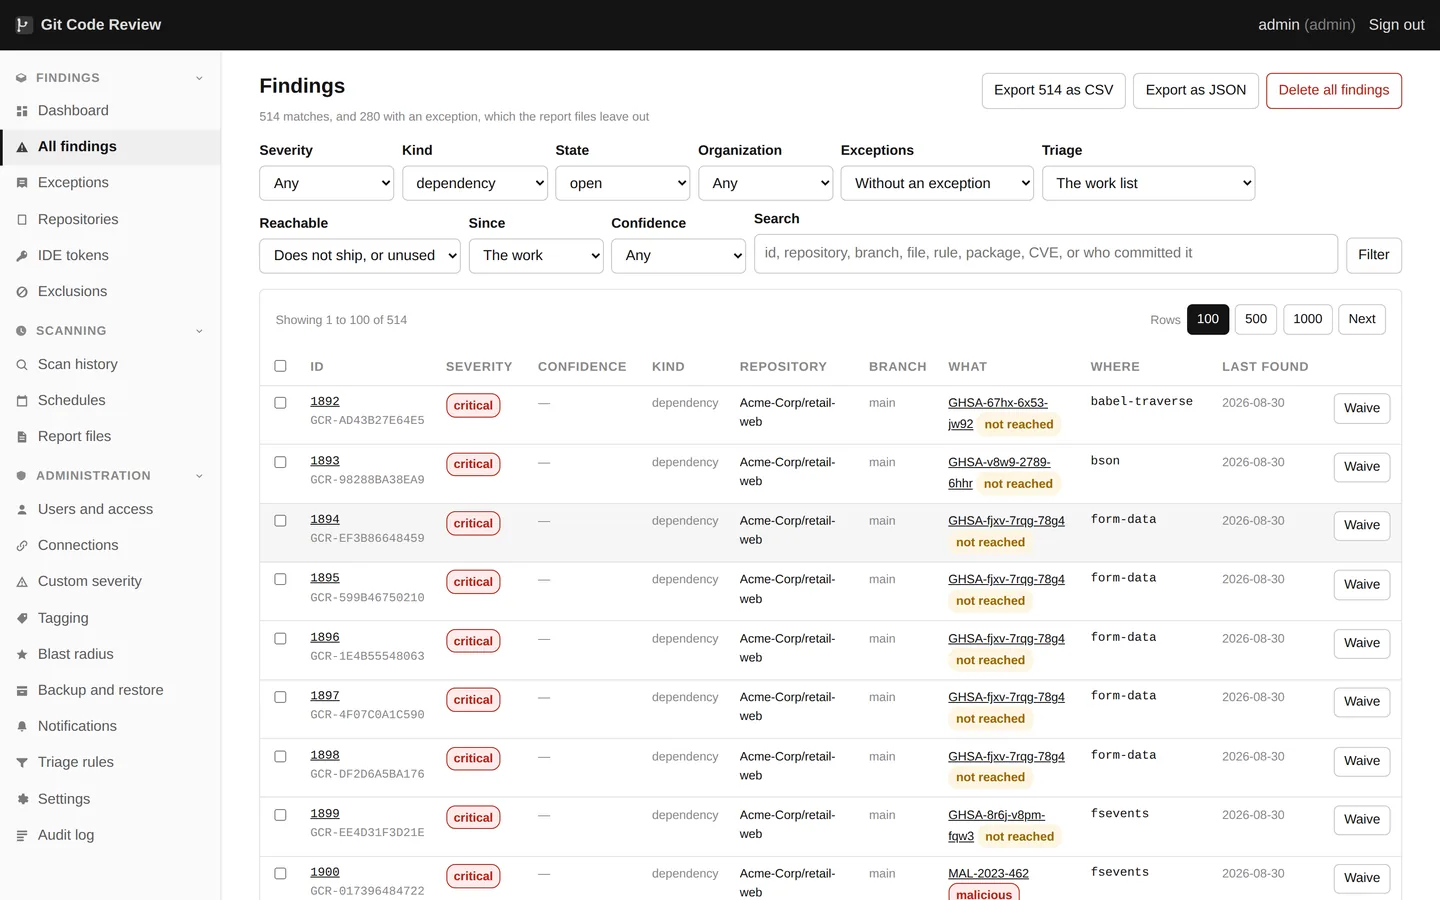Click the Scan history magnifier icon
The height and width of the screenshot is (900, 1440).
point(22,365)
